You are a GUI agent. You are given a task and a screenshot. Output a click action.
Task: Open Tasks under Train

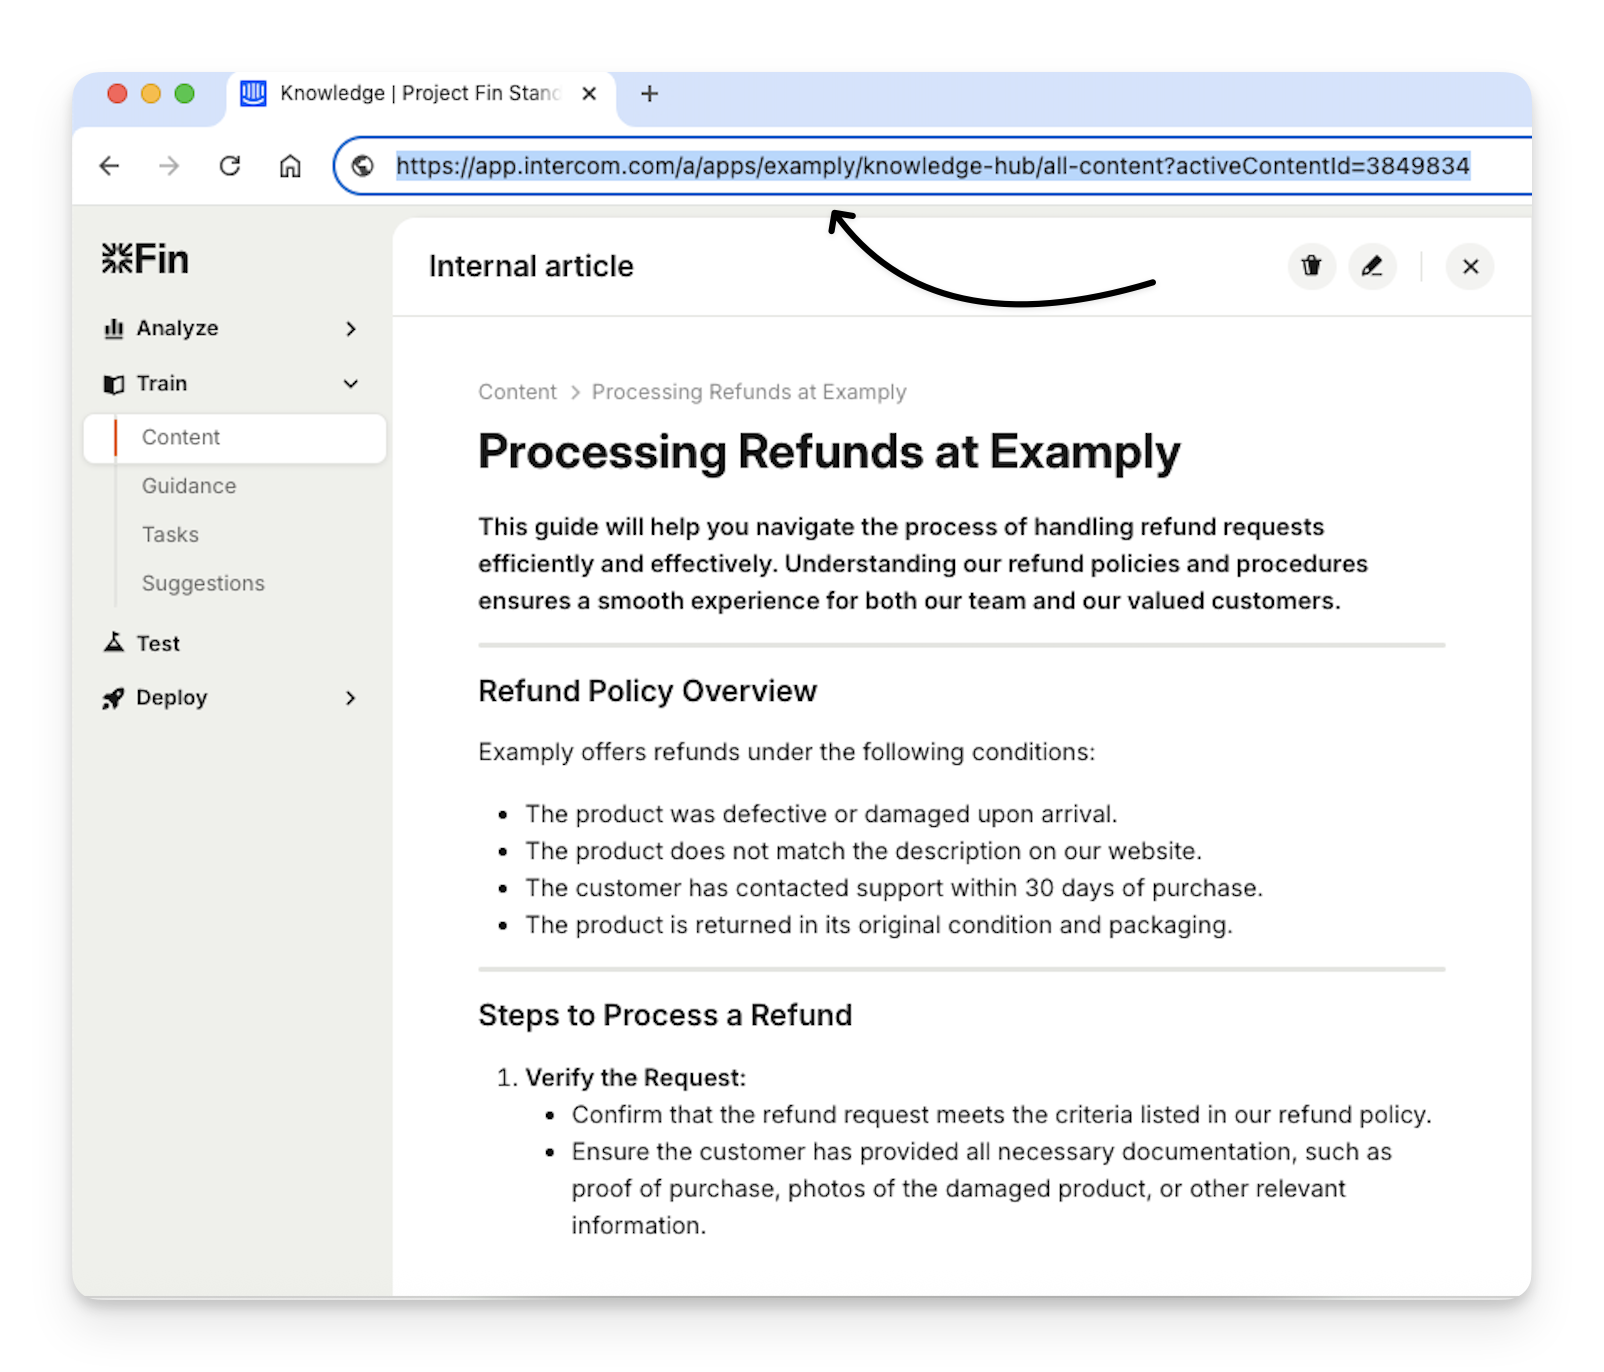pyautogui.click(x=170, y=535)
